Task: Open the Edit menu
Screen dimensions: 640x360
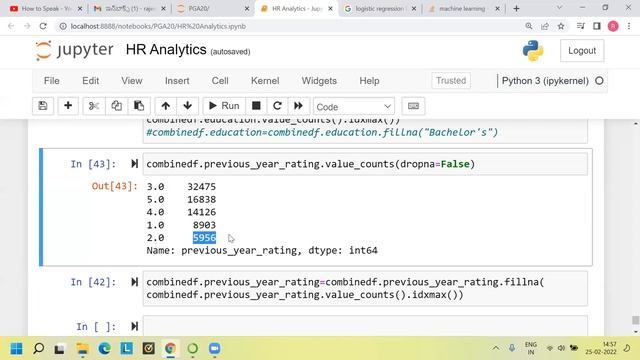Action: 90,81
